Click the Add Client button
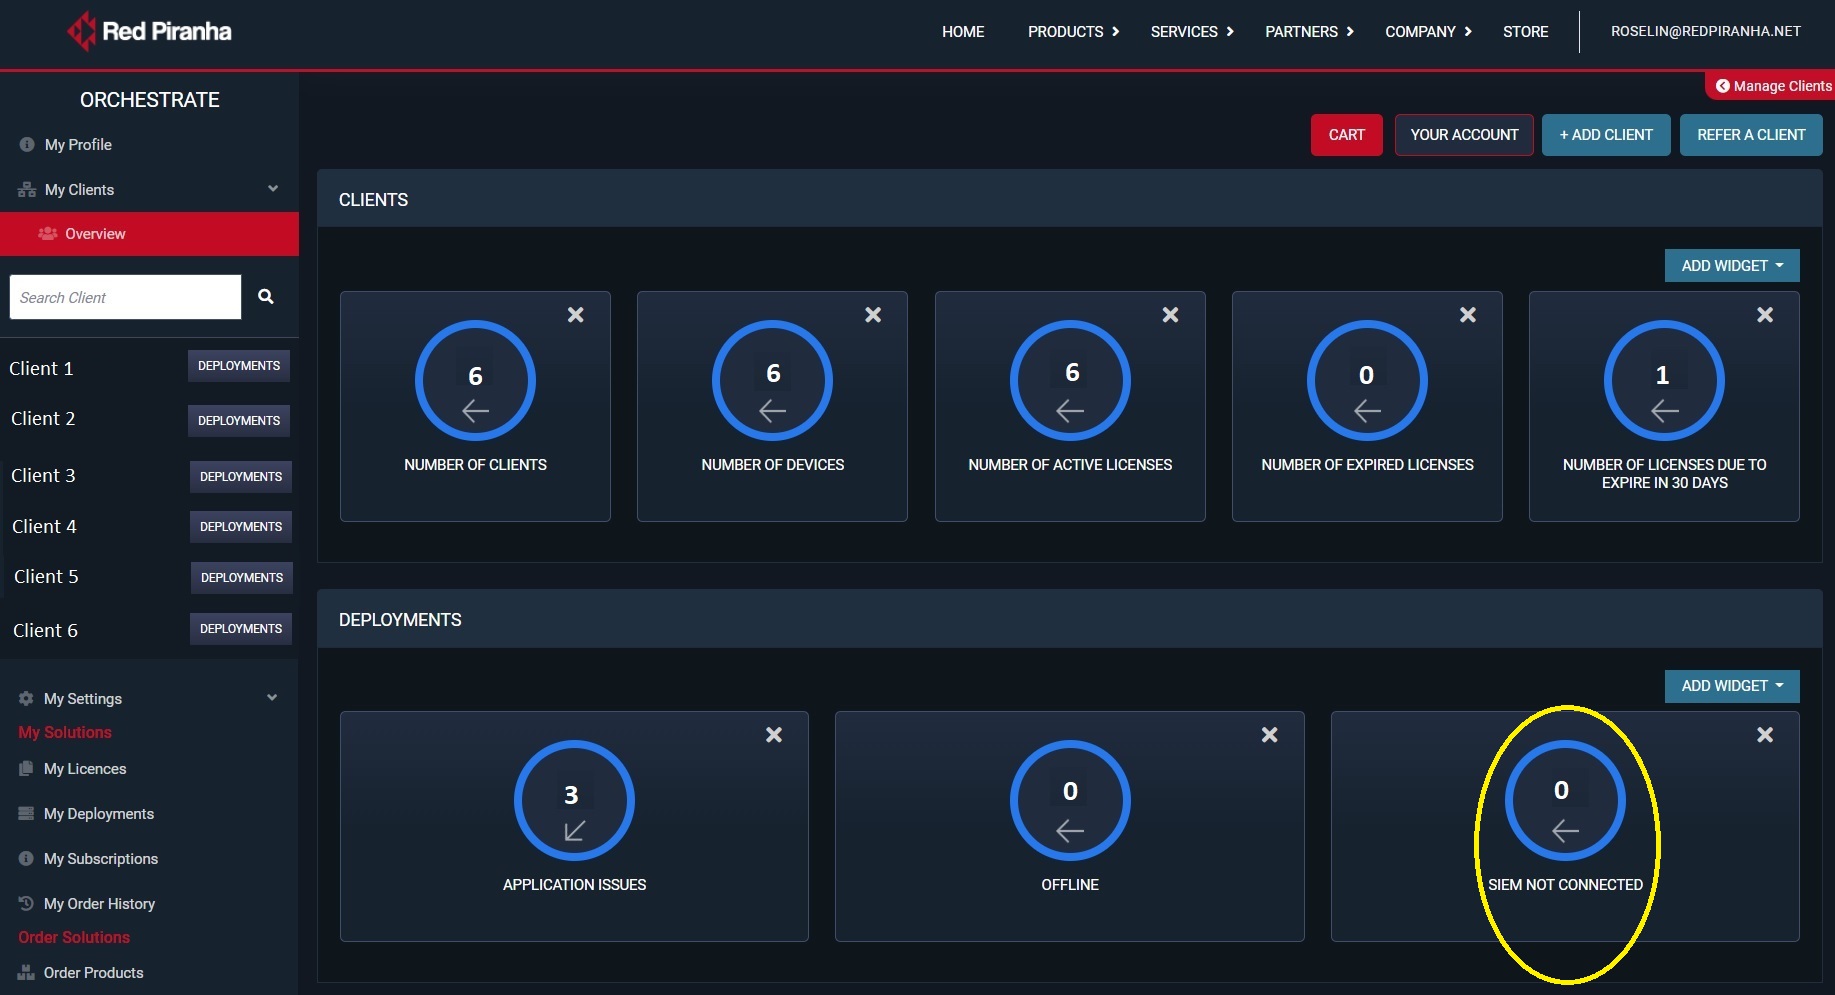The height and width of the screenshot is (995, 1835). [1606, 135]
